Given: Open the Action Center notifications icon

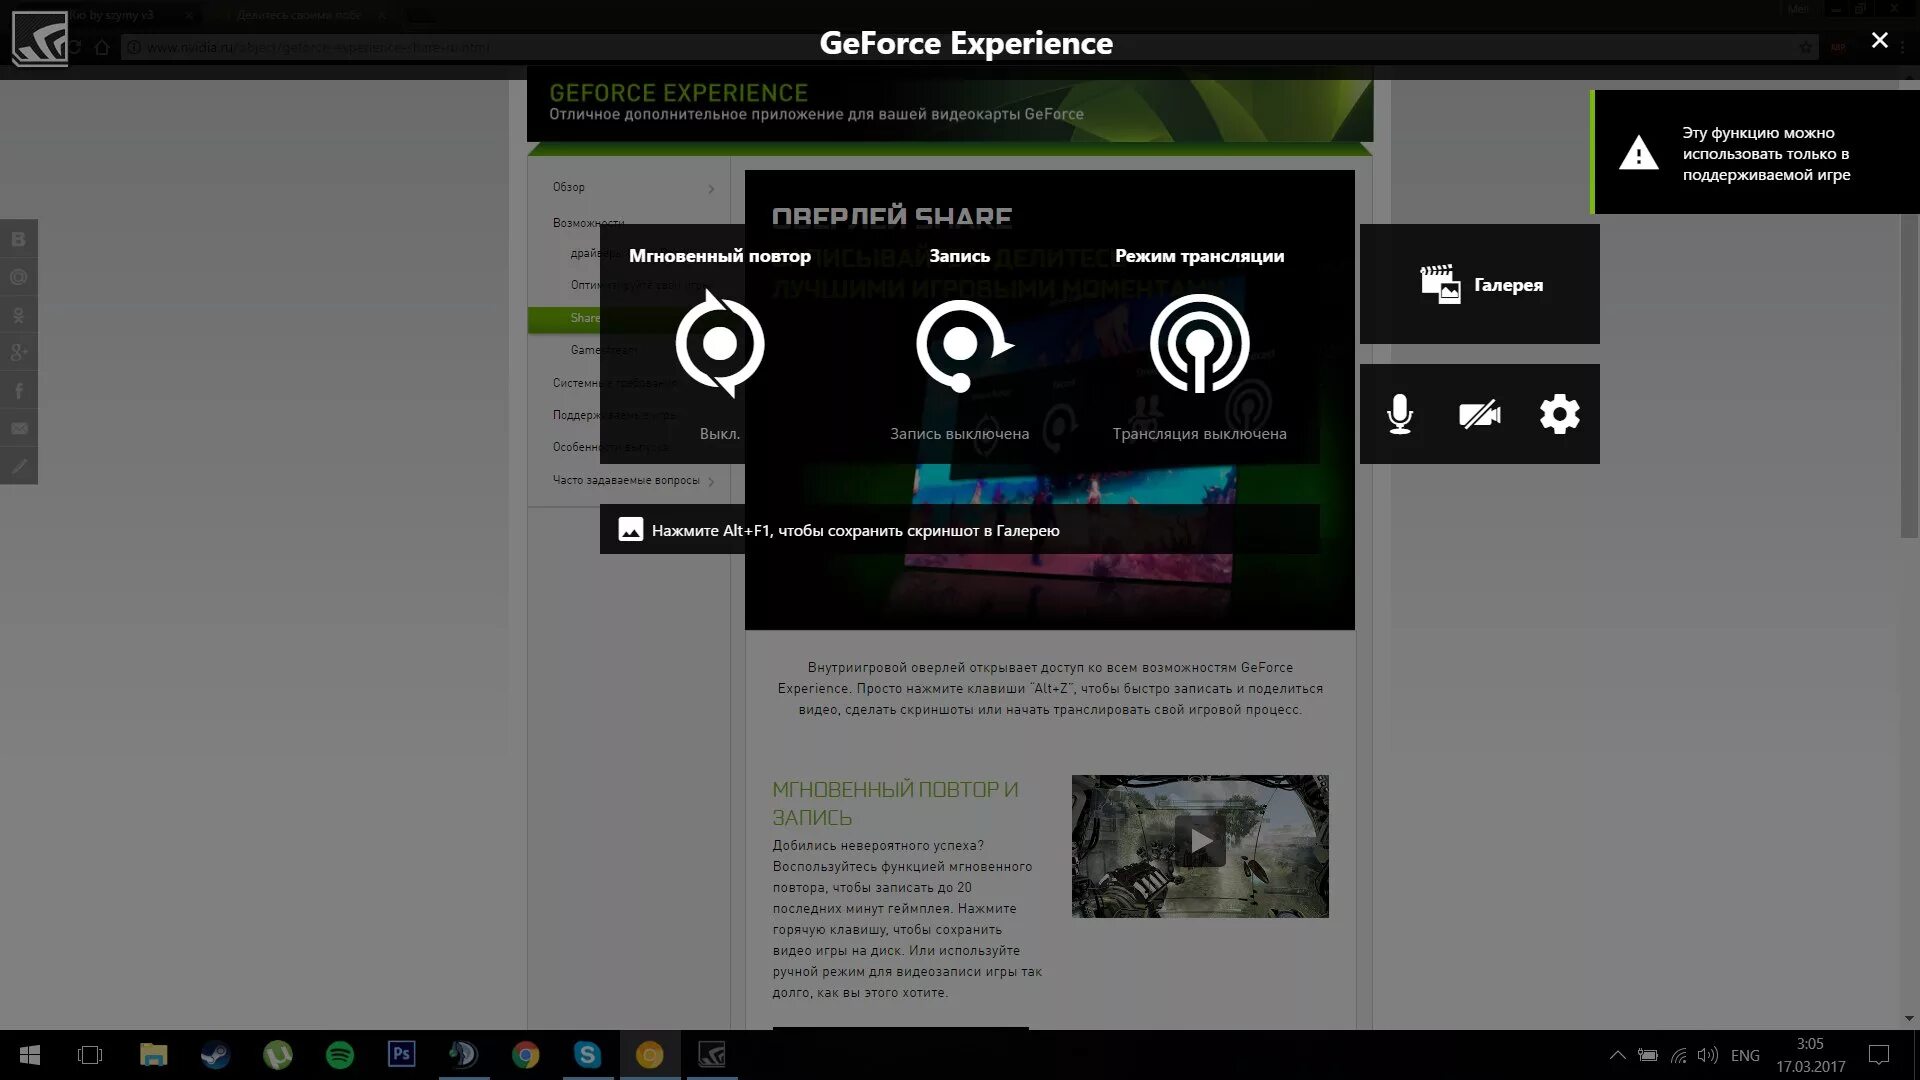Looking at the screenshot, I should point(1879,1055).
